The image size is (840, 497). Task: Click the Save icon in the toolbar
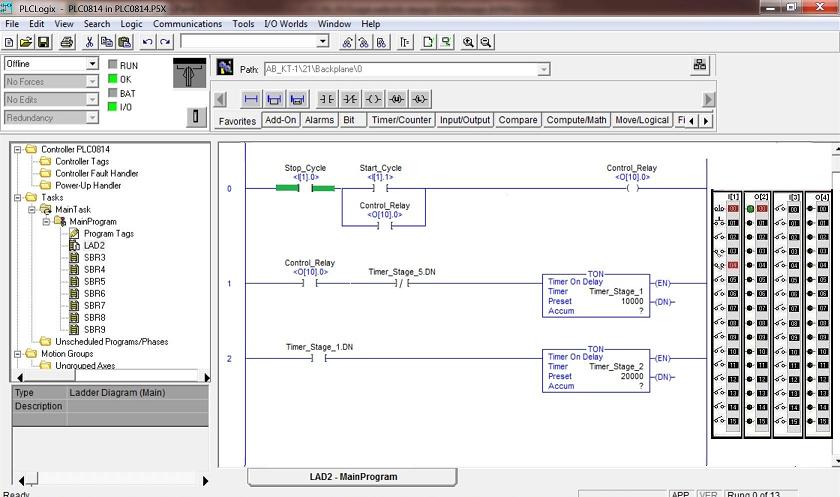click(44, 42)
